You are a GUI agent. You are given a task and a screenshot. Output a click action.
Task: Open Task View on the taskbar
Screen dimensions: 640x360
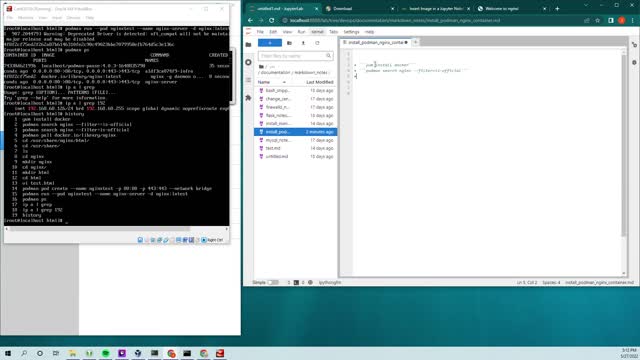(x=56, y=353)
